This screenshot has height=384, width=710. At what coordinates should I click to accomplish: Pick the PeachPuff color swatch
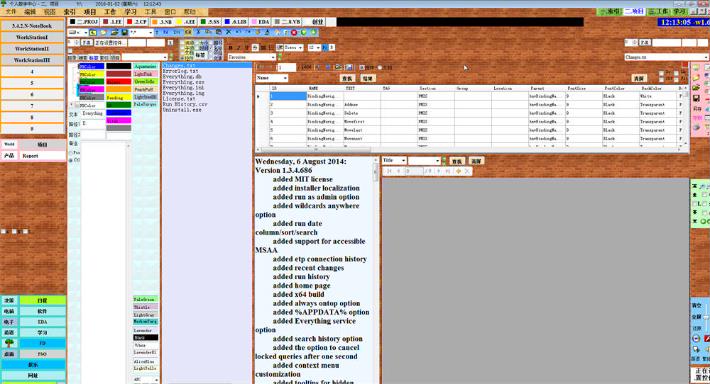coord(145,90)
